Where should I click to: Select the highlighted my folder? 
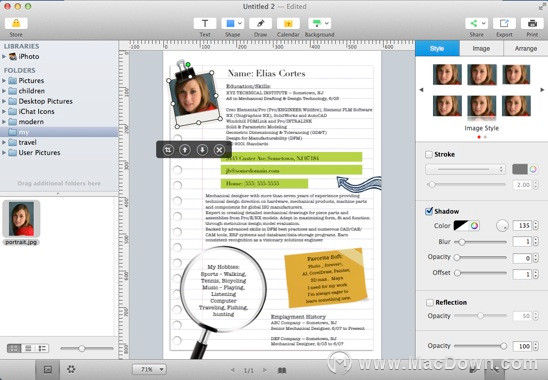pos(59,132)
